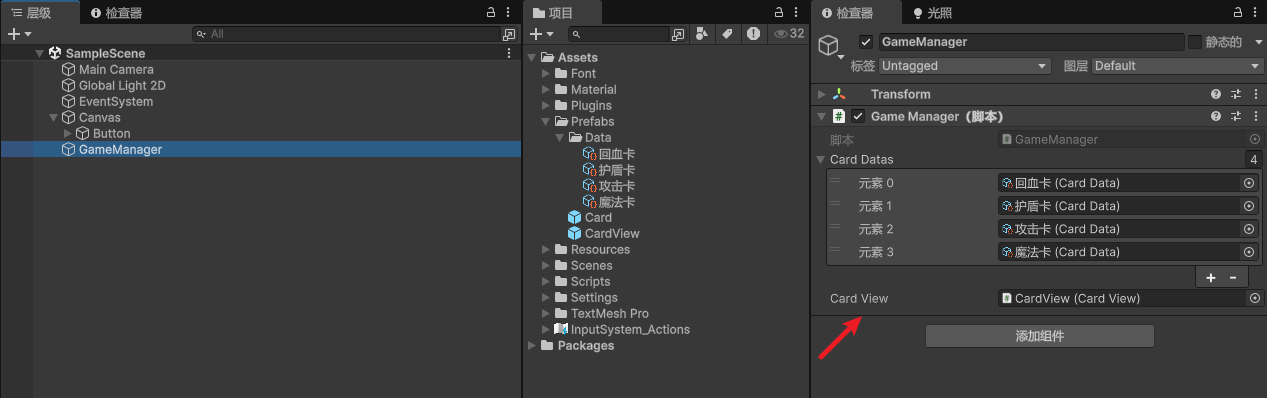Open object picker for Card View field
This screenshot has height=398, width=1267.
1255,298
